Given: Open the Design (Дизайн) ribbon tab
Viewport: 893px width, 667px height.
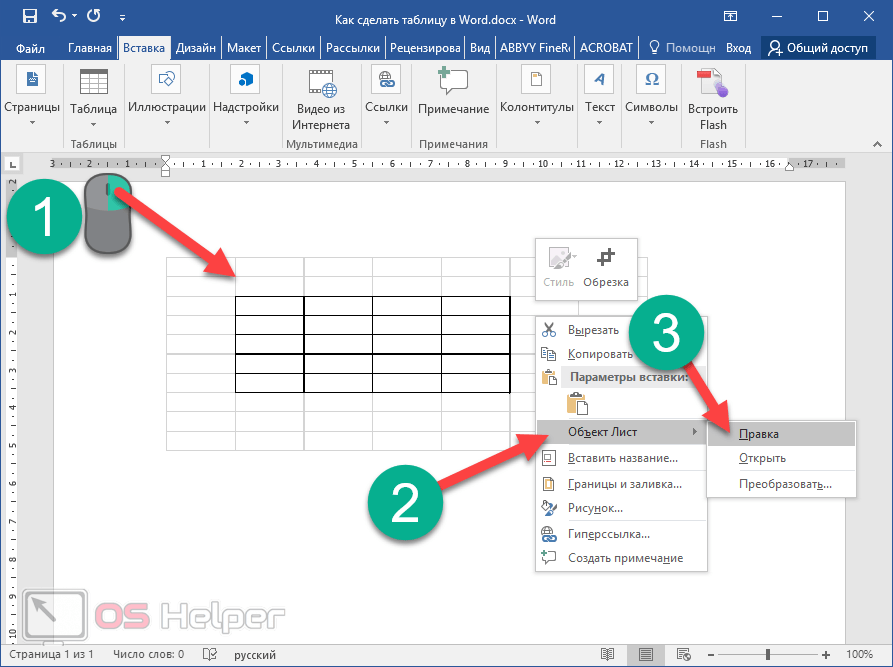Looking at the screenshot, I should coord(196,48).
